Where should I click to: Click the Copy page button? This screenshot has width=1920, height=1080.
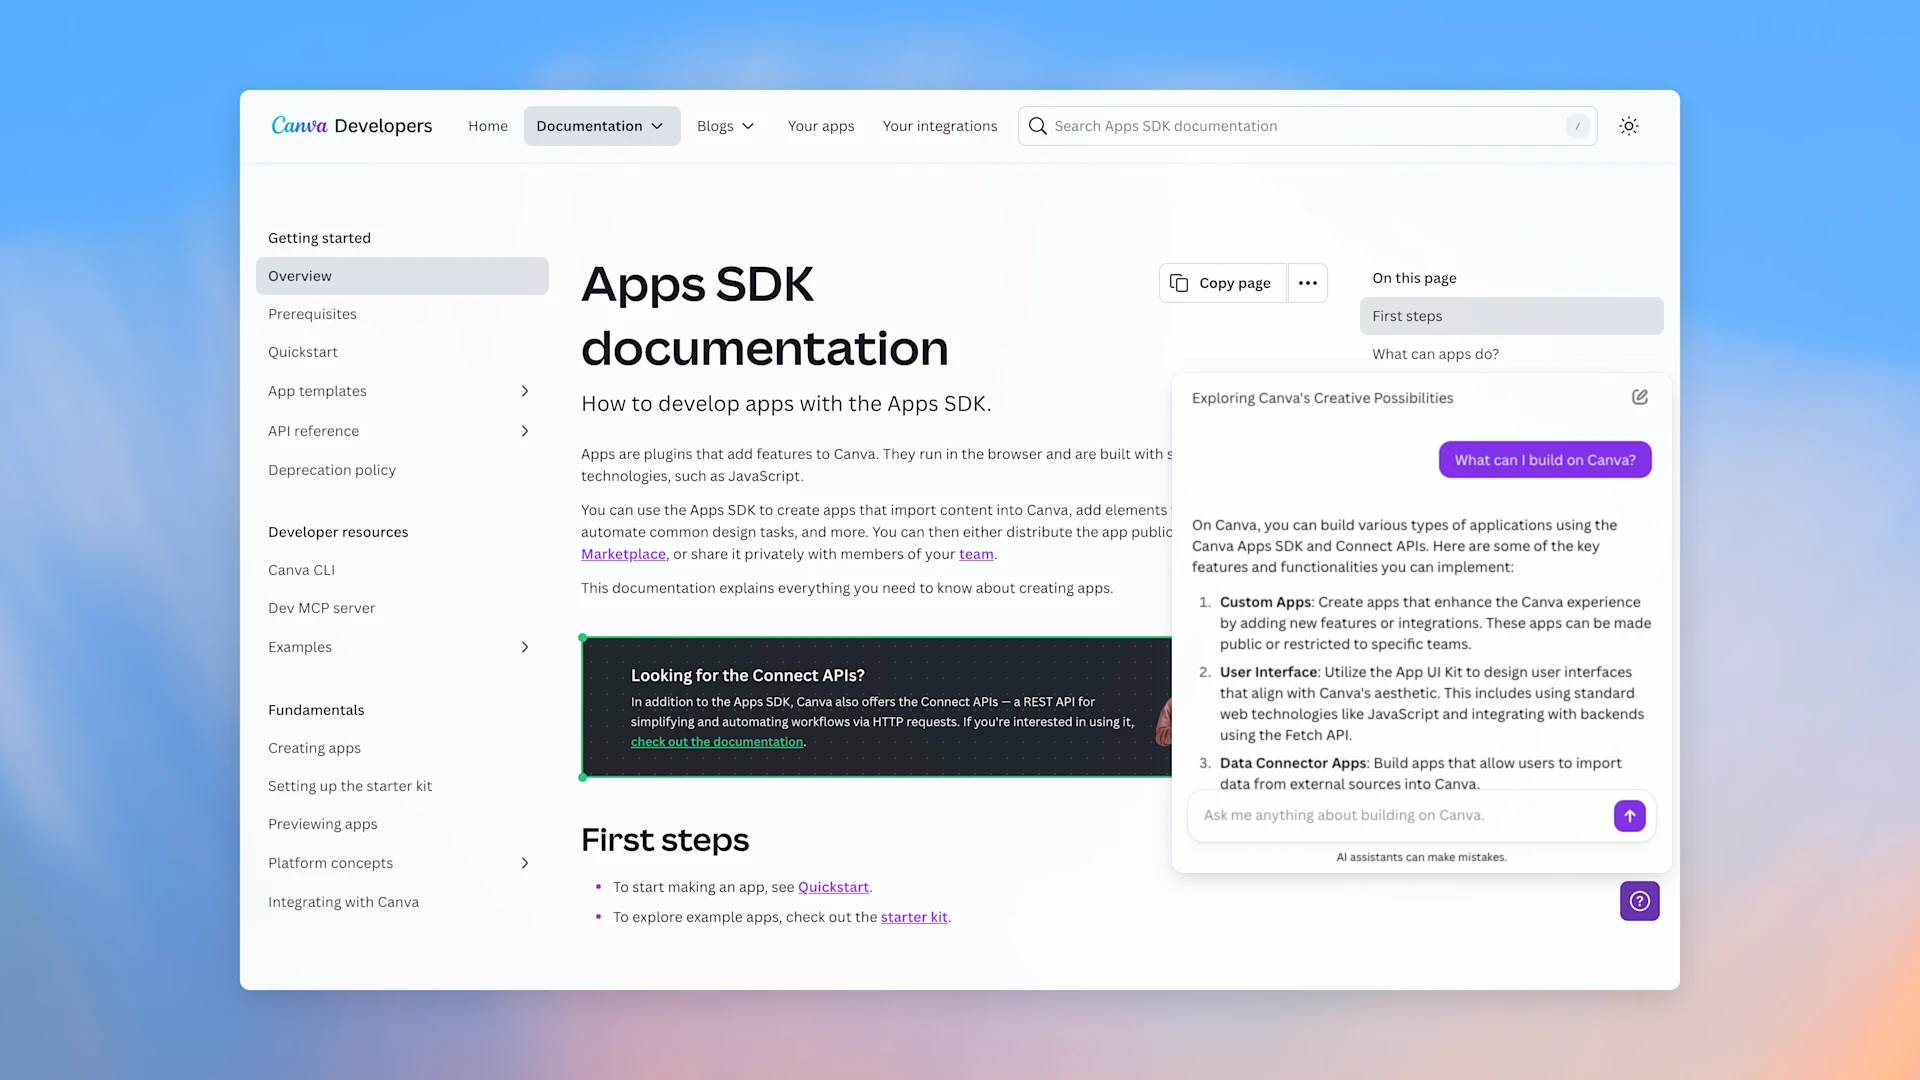(x=1222, y=283)
